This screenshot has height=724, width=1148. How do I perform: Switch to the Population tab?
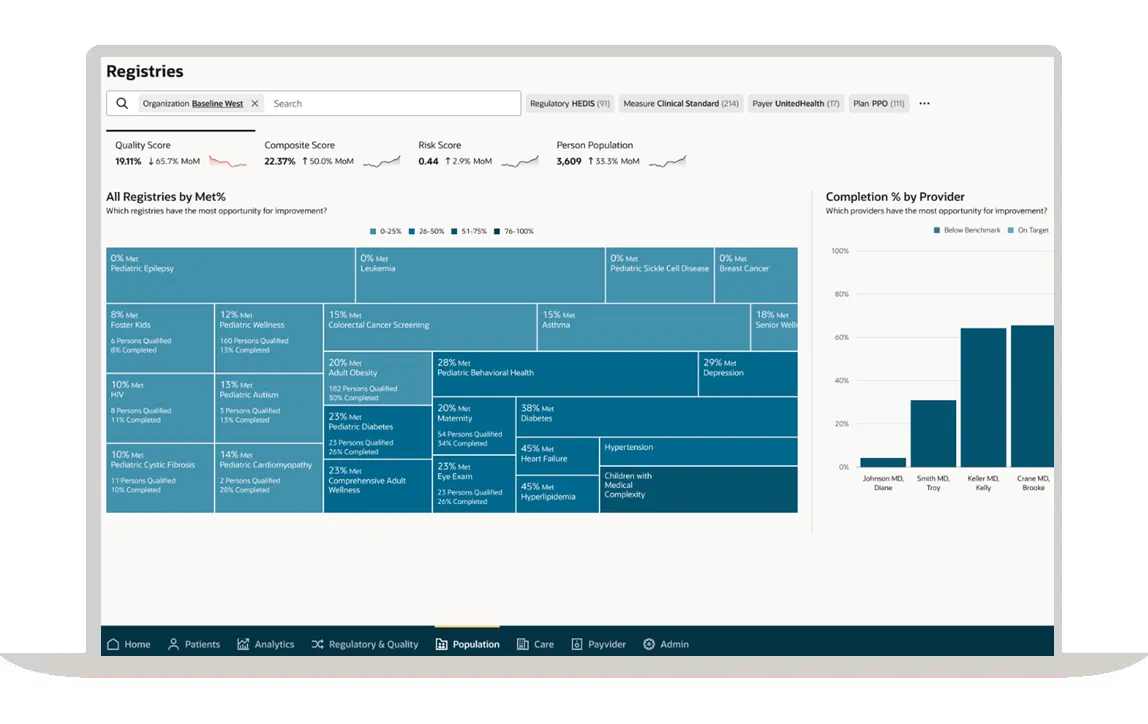467,644
